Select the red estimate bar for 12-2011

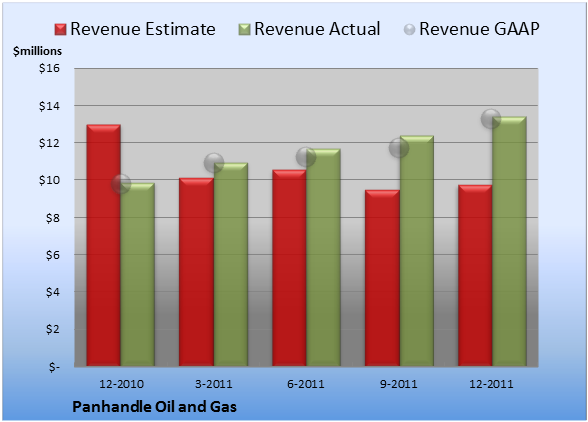point(475,276)
